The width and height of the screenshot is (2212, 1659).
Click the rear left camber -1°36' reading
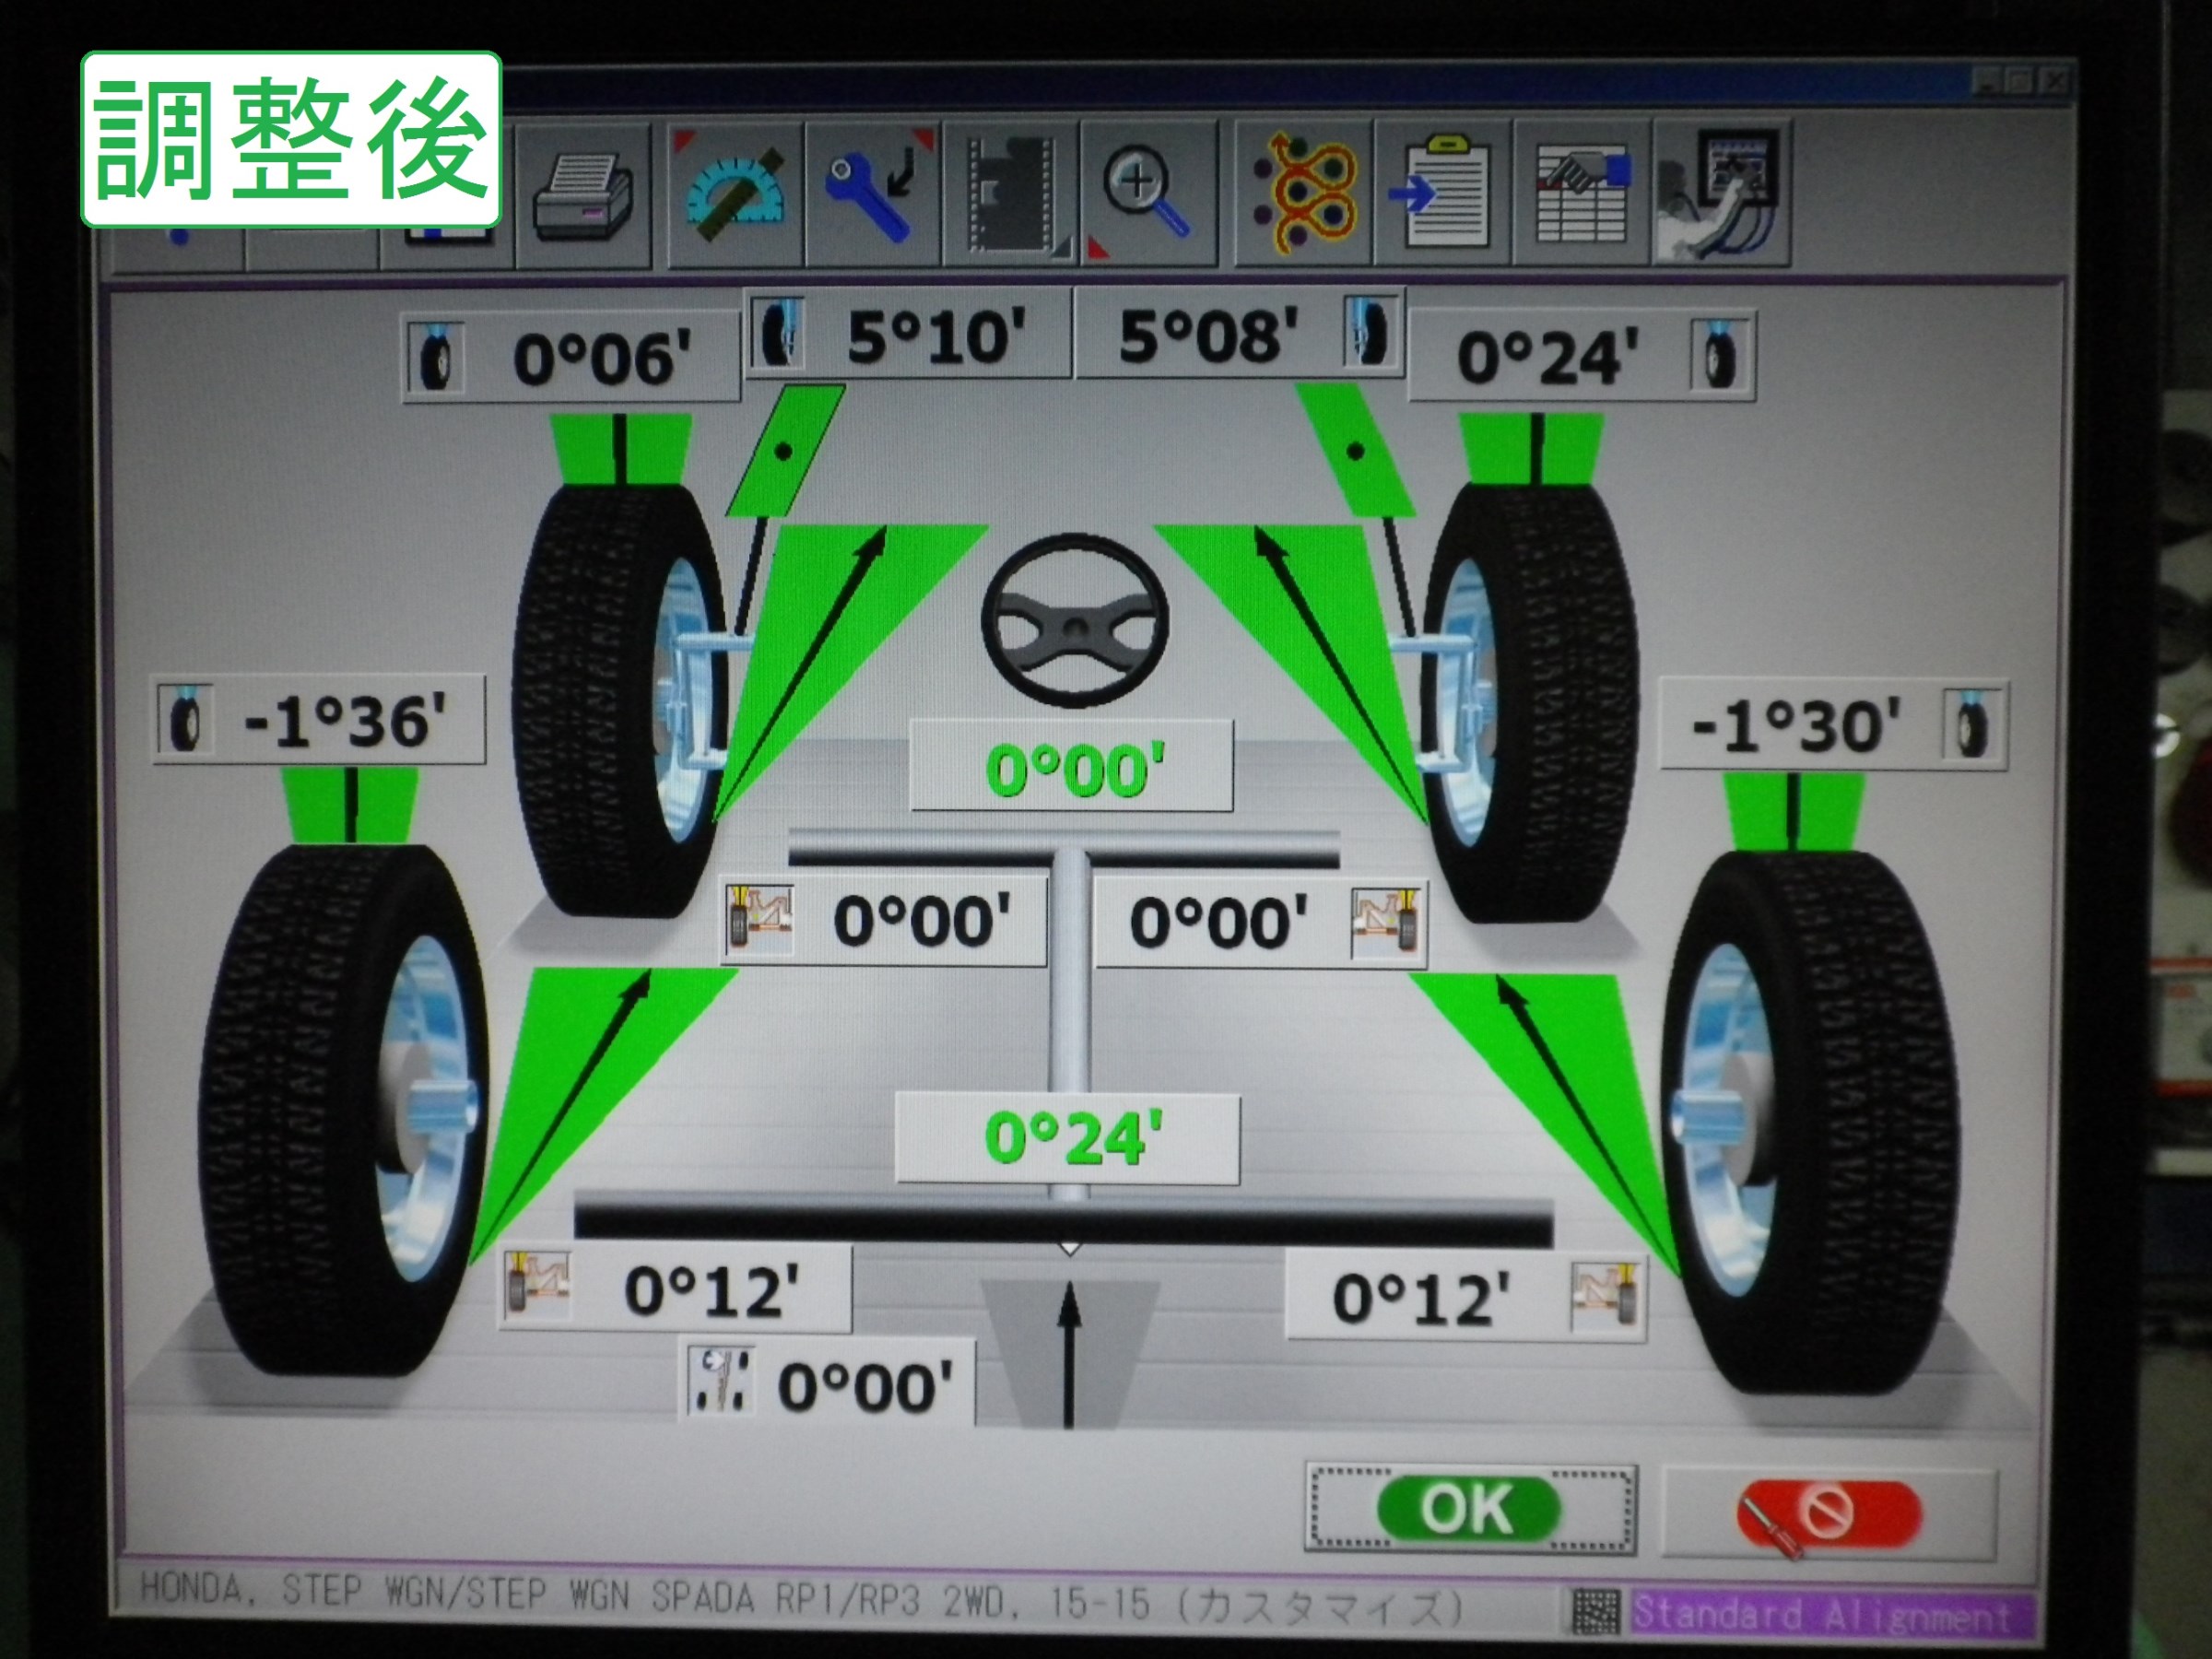[345, 721]
